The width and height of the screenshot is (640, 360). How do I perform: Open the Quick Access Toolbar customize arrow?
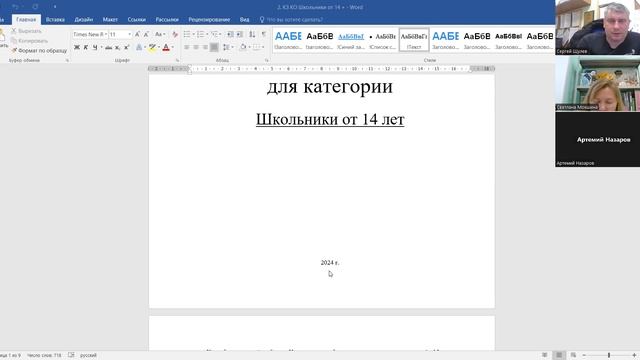(x=55, y=7)
